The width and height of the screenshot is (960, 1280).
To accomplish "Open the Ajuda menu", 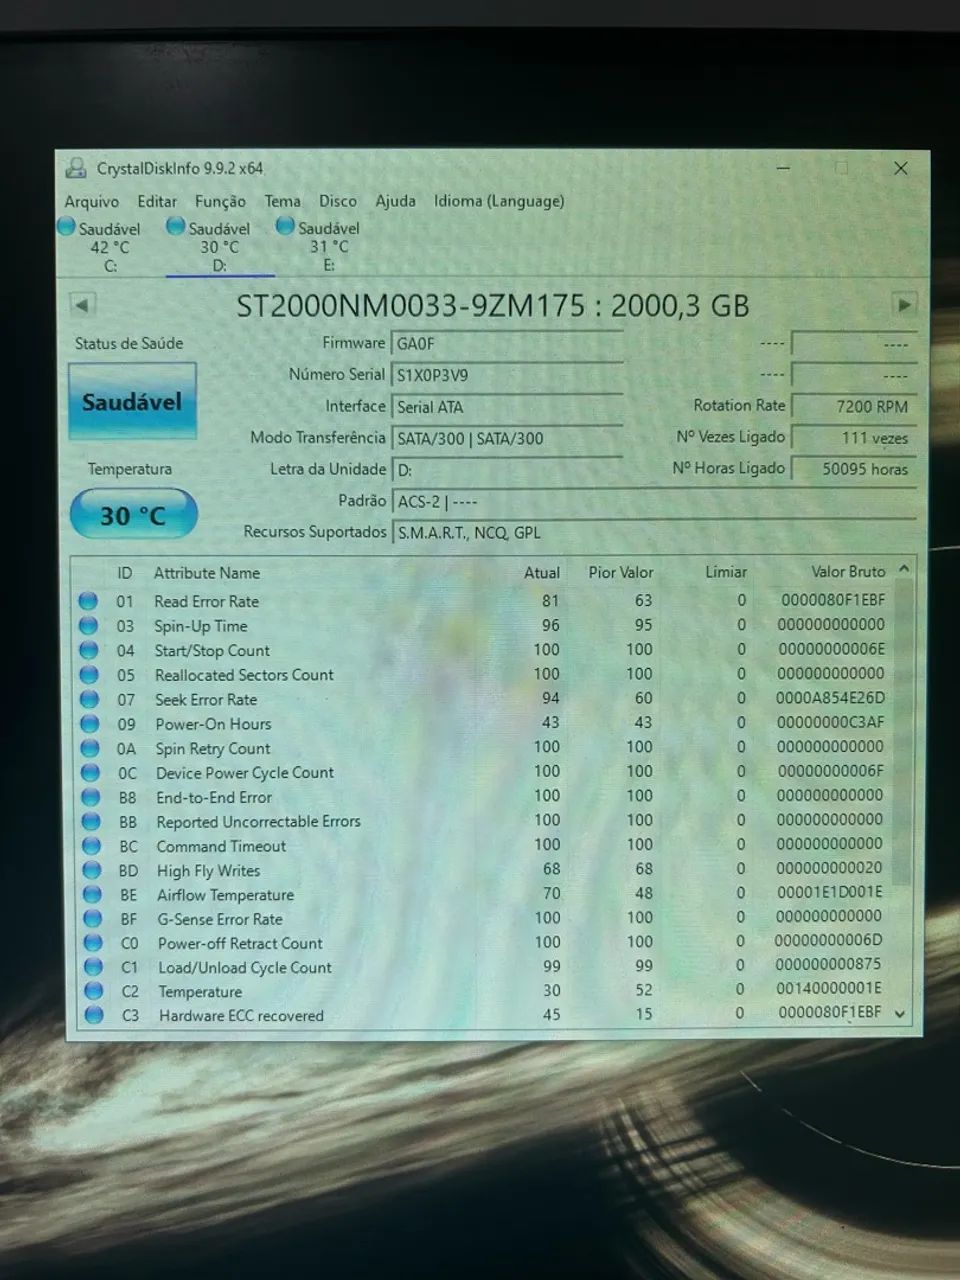I will (395, 201).
